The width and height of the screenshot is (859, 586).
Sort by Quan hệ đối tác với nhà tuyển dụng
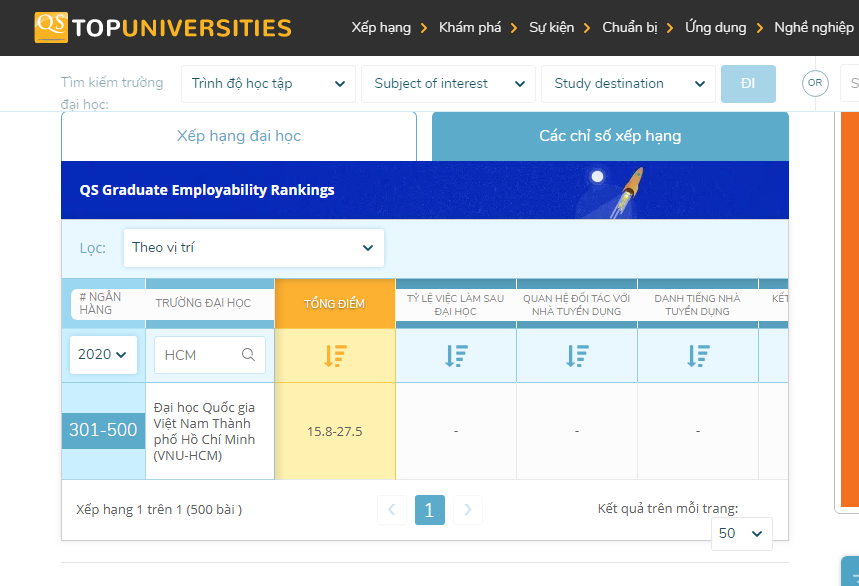pos(576,354)
